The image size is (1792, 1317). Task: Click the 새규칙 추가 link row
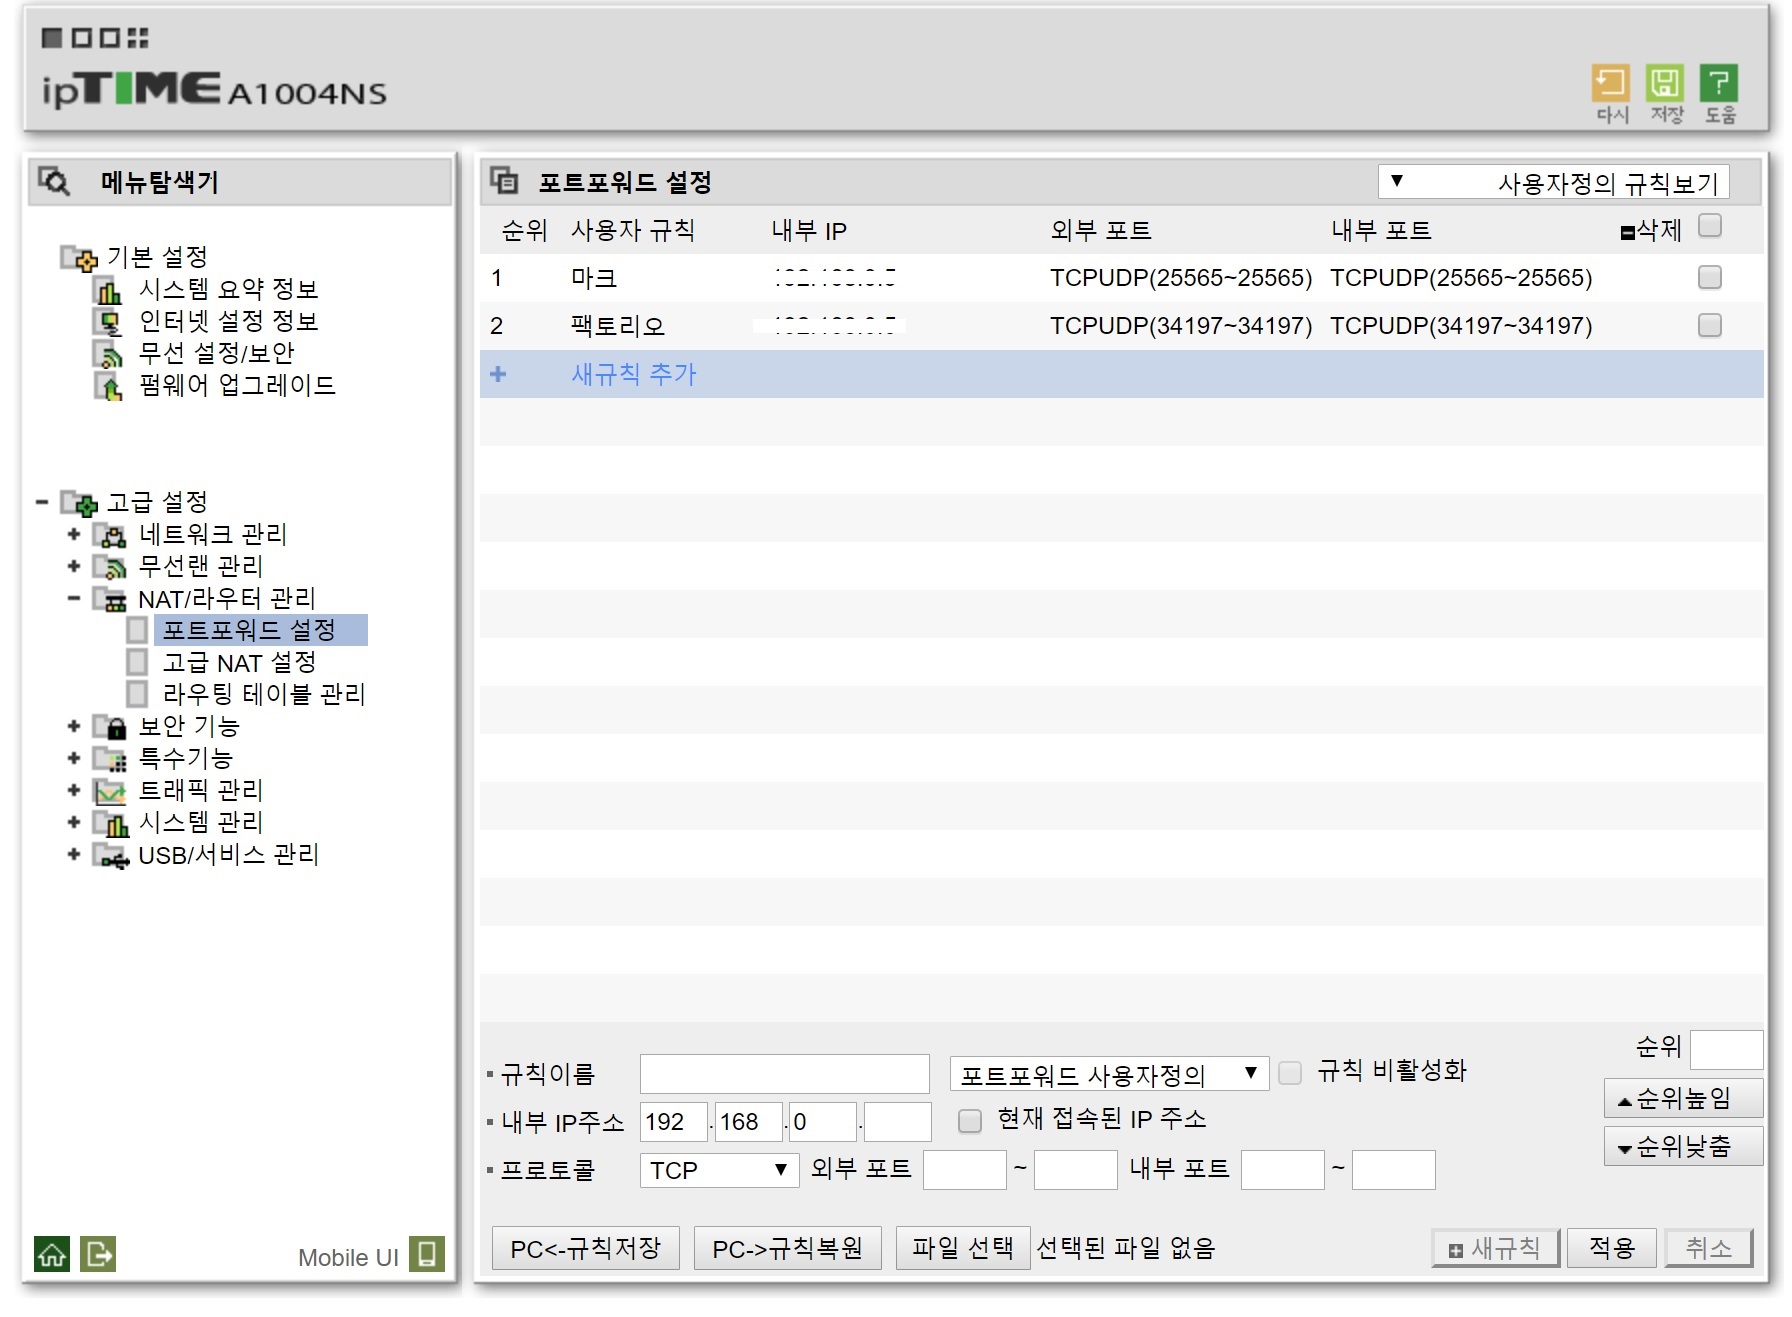[1121, 374]
